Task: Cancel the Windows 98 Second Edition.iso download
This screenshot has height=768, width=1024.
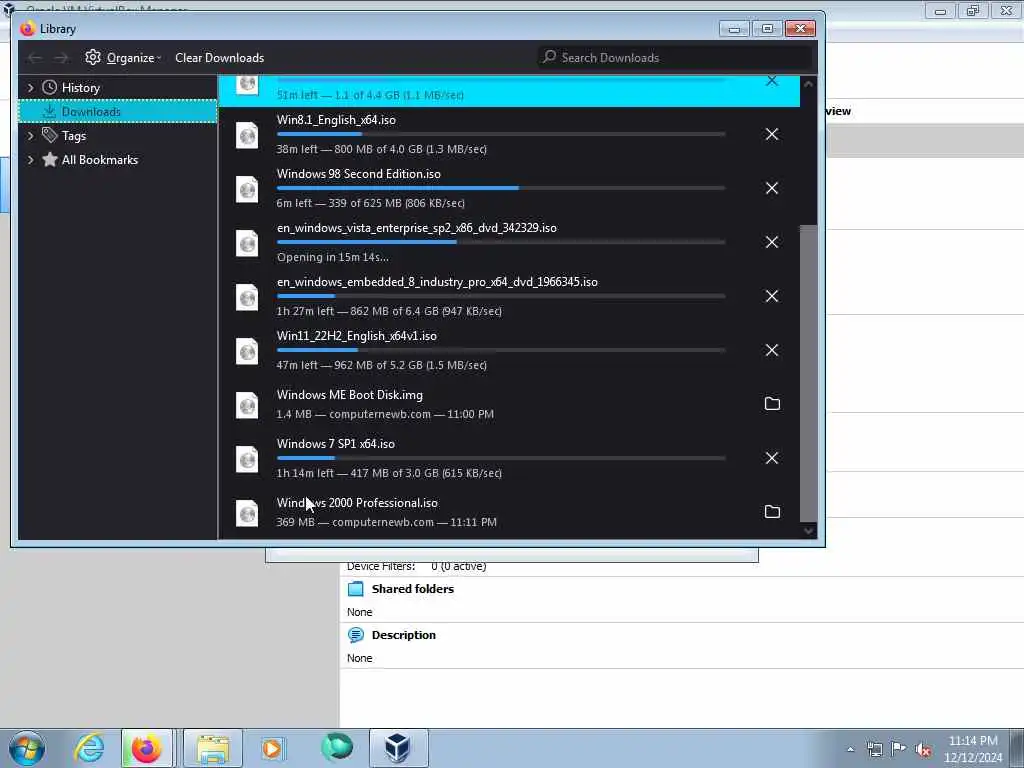Action: click(771, 188)
